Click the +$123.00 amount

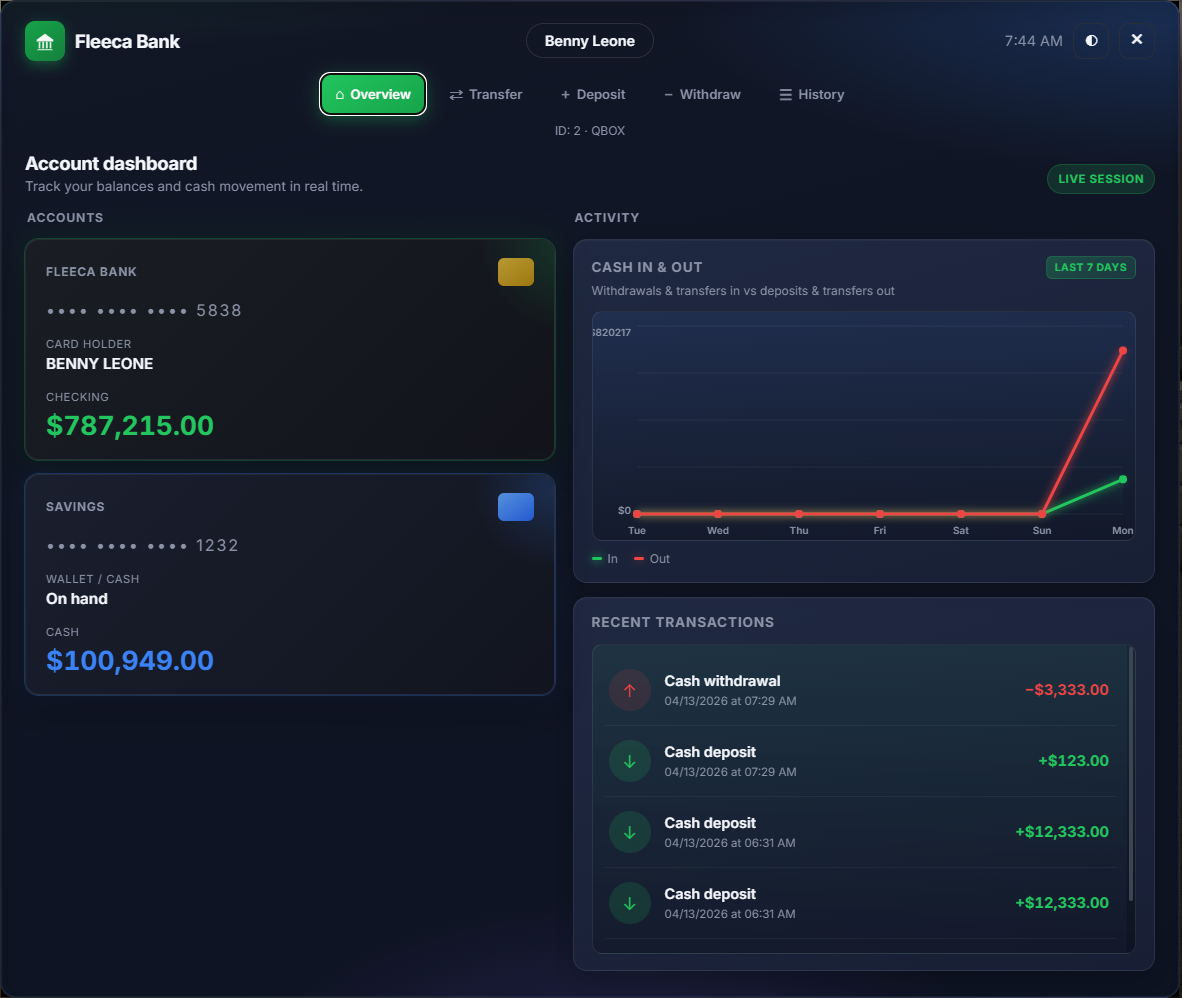click(1073, 761)
